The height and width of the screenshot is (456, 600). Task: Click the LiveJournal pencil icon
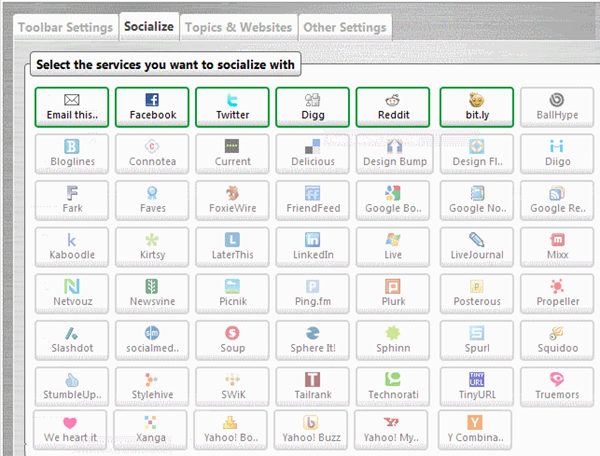point(477,240)
